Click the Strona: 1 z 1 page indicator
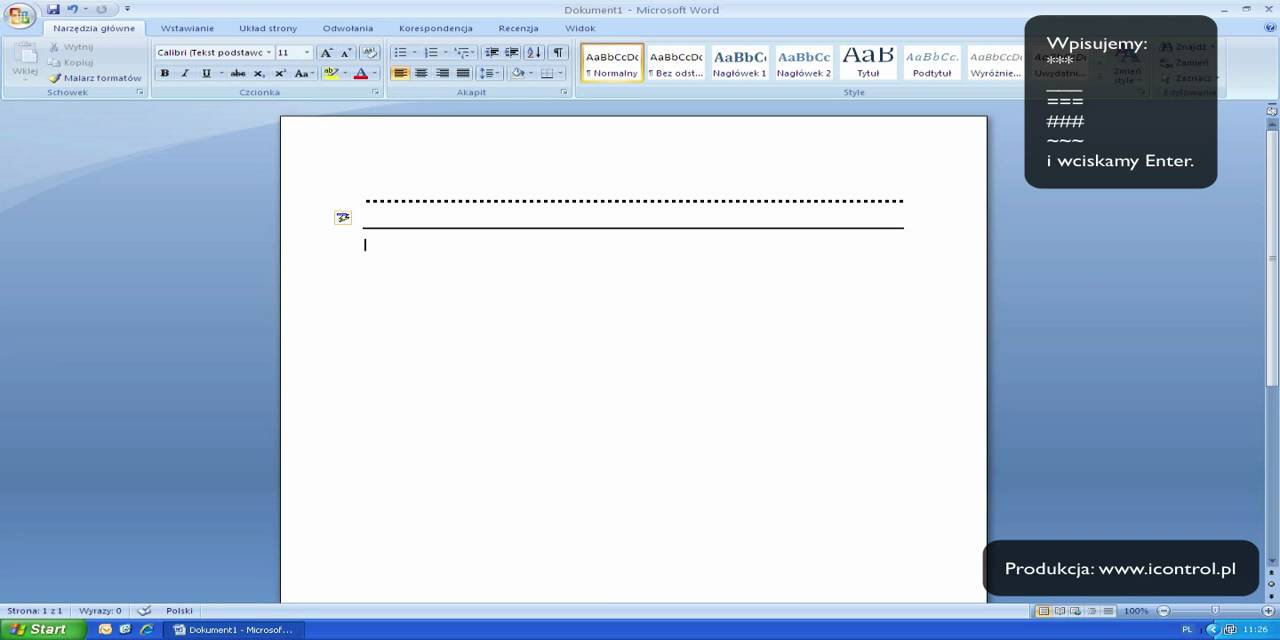Screen dimensions: 1280x640 pyautogui.click(x=34, y=610)
